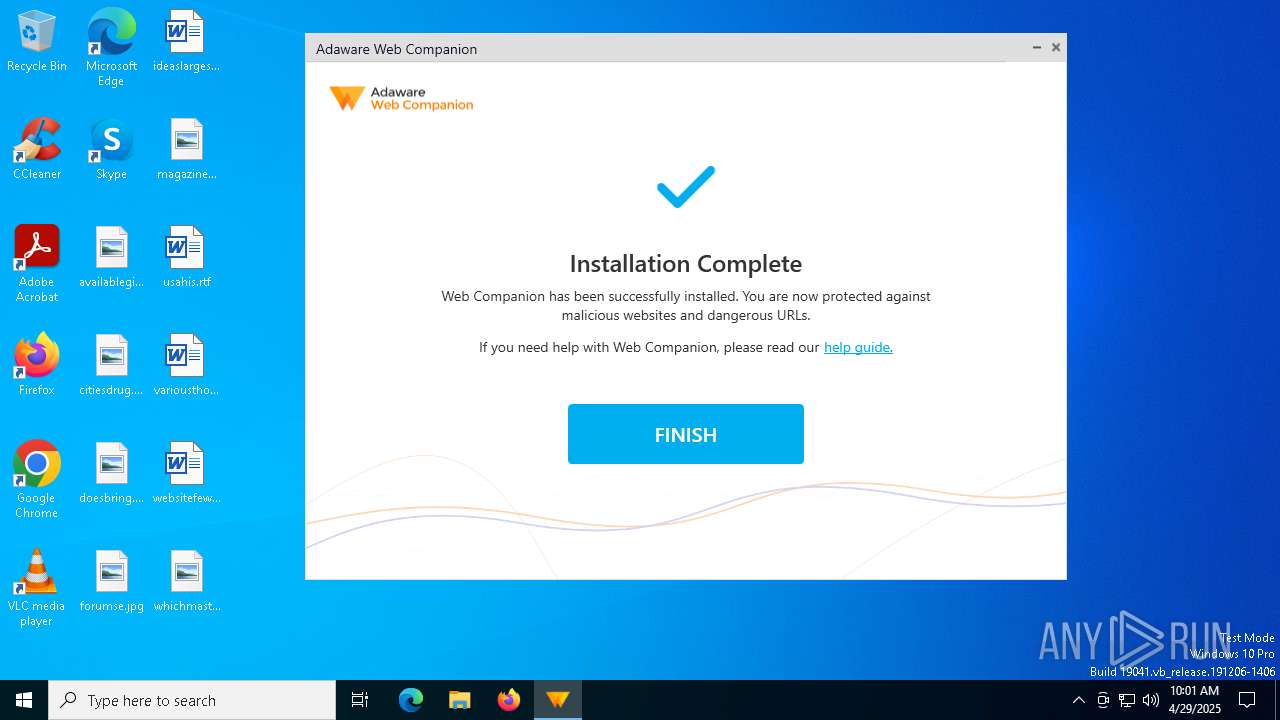Open the help guide link
This screenshot has height=720, width=1280.
(x=858, y=347)
